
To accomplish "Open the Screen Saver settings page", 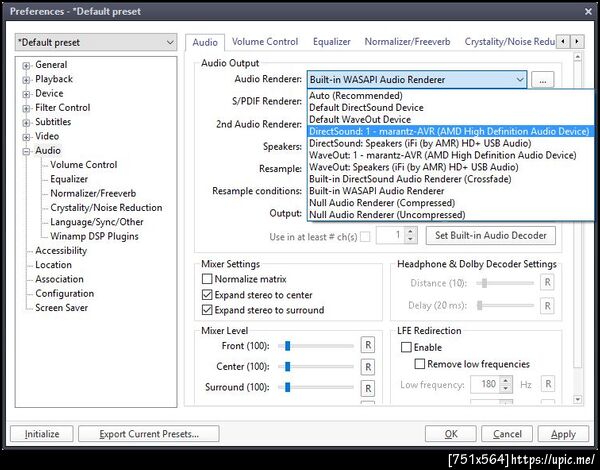I will [61, 307].
